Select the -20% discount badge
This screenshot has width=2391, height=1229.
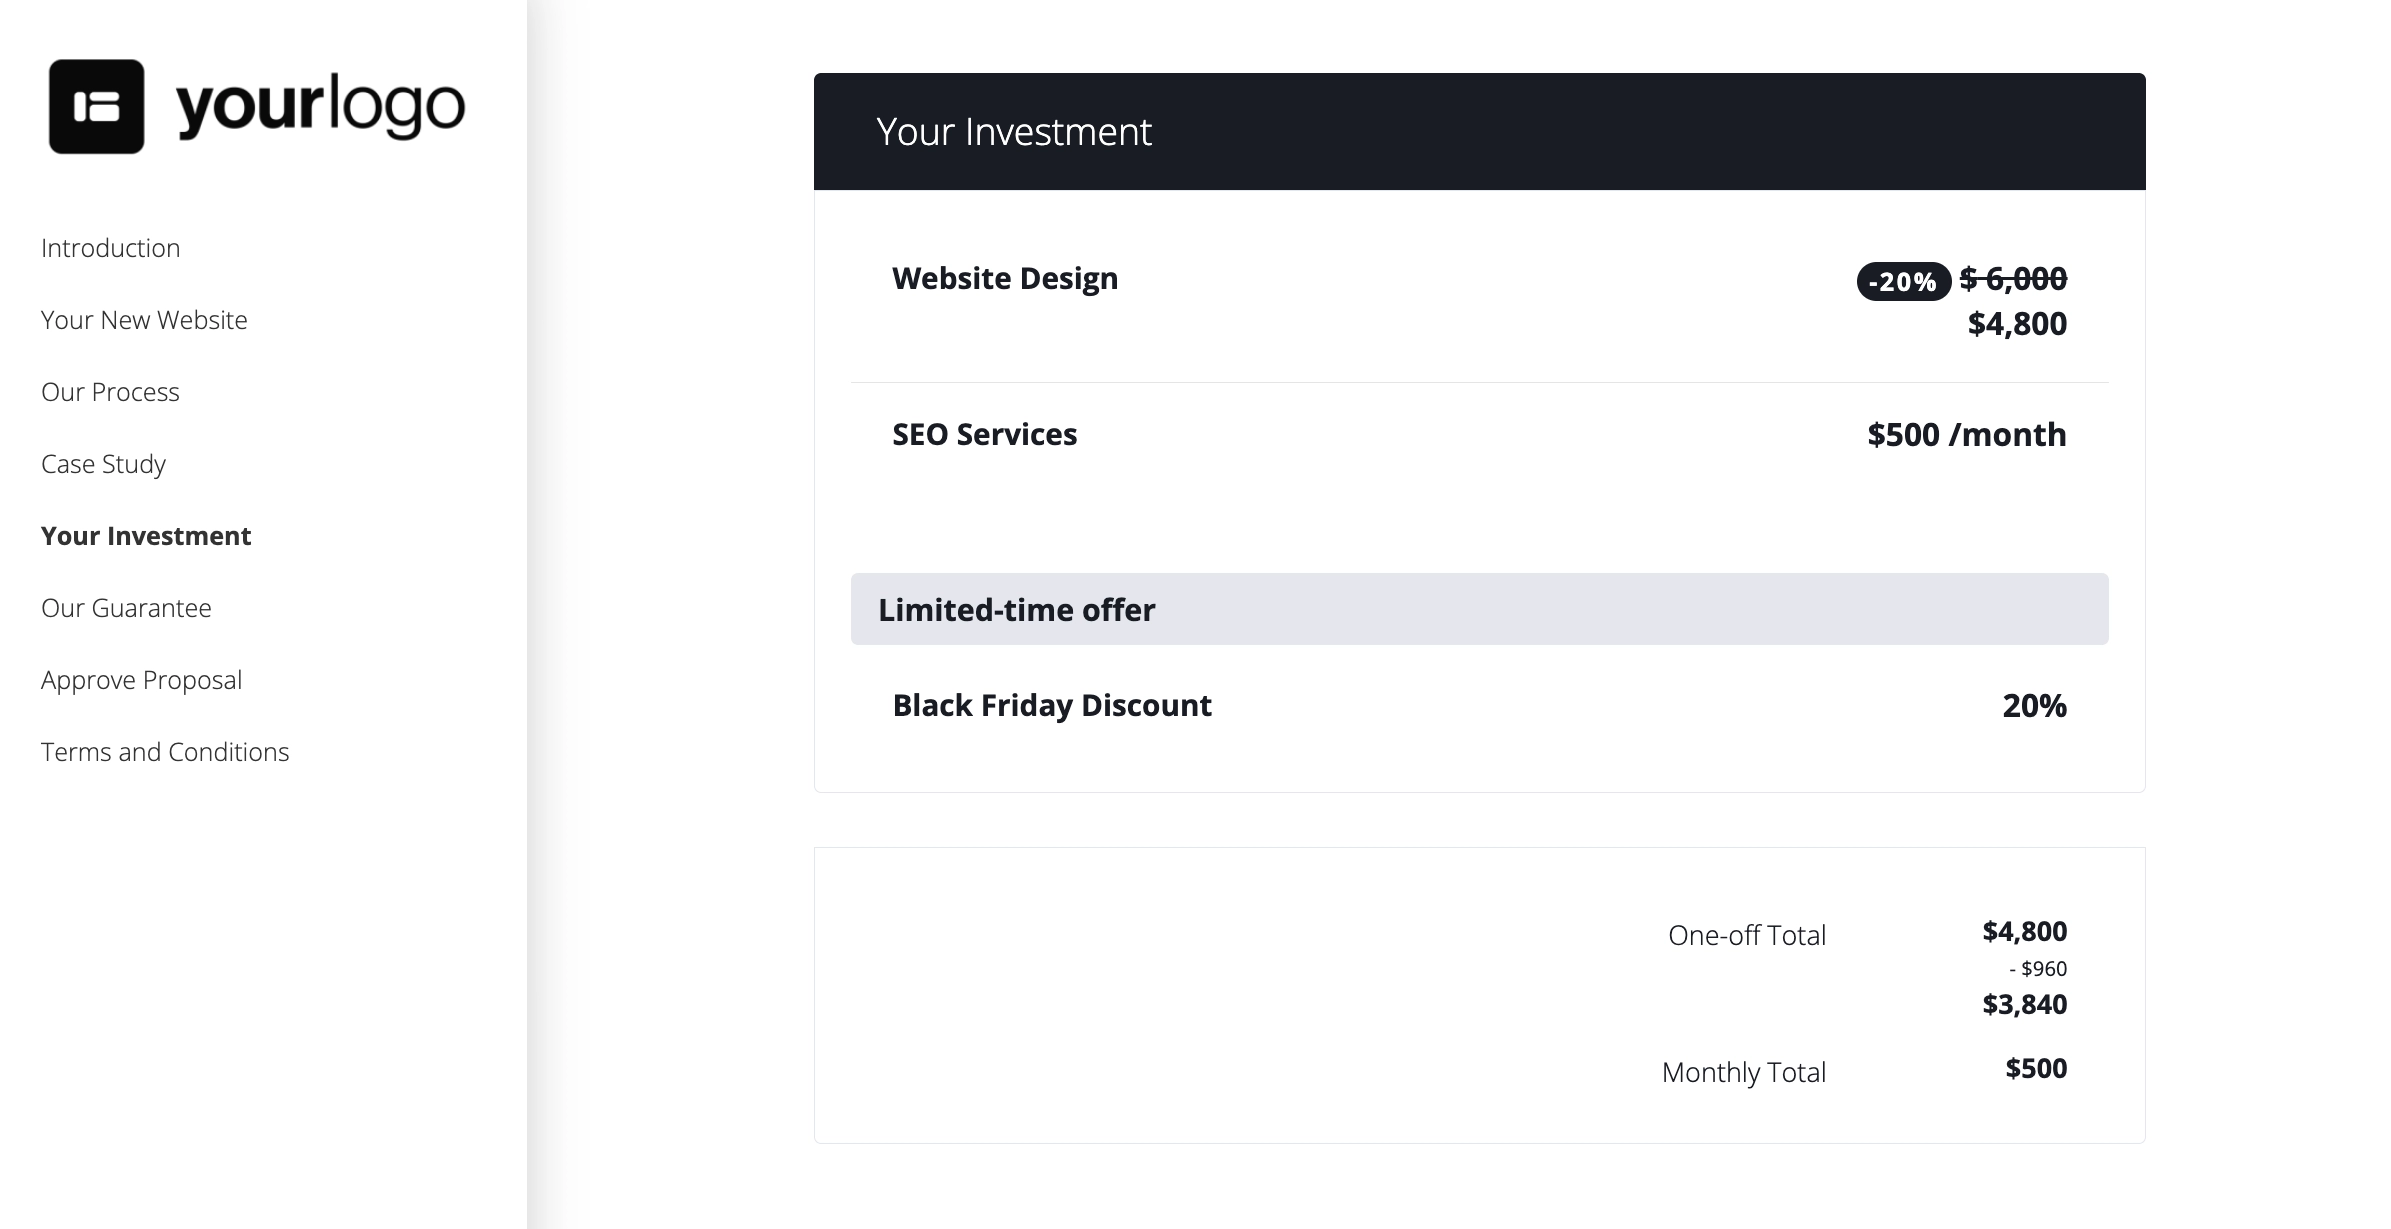pos(1901,282)
